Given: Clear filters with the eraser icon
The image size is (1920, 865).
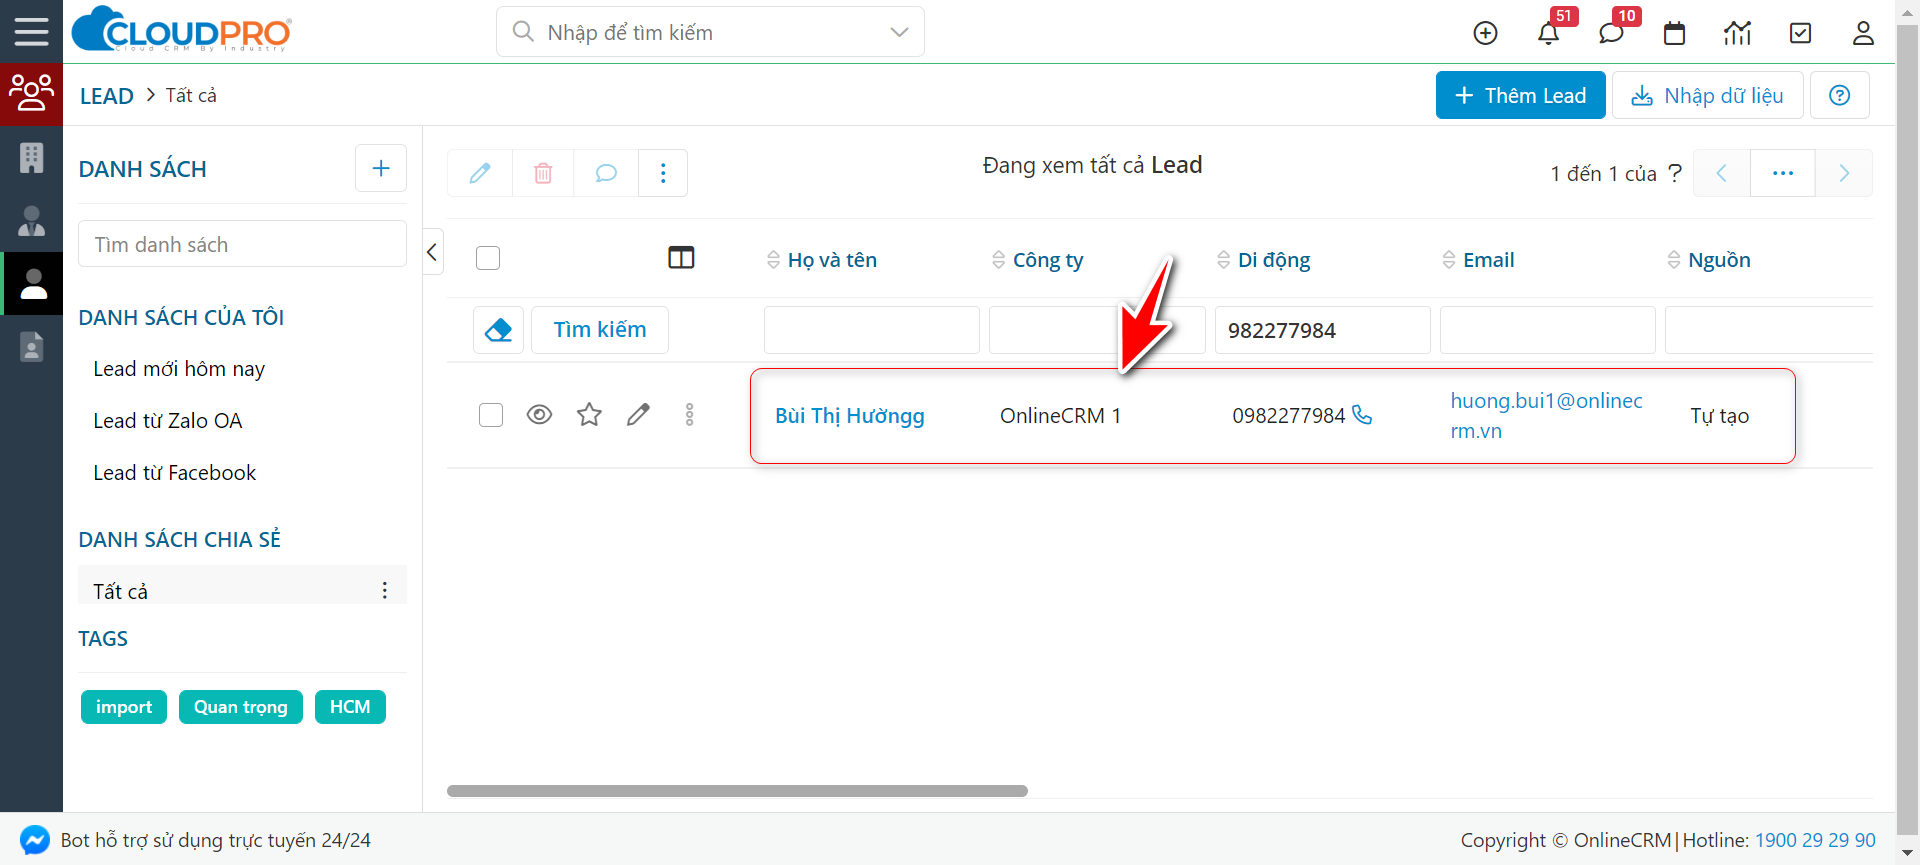Looking at the screenshot, I should coord(498,330).
